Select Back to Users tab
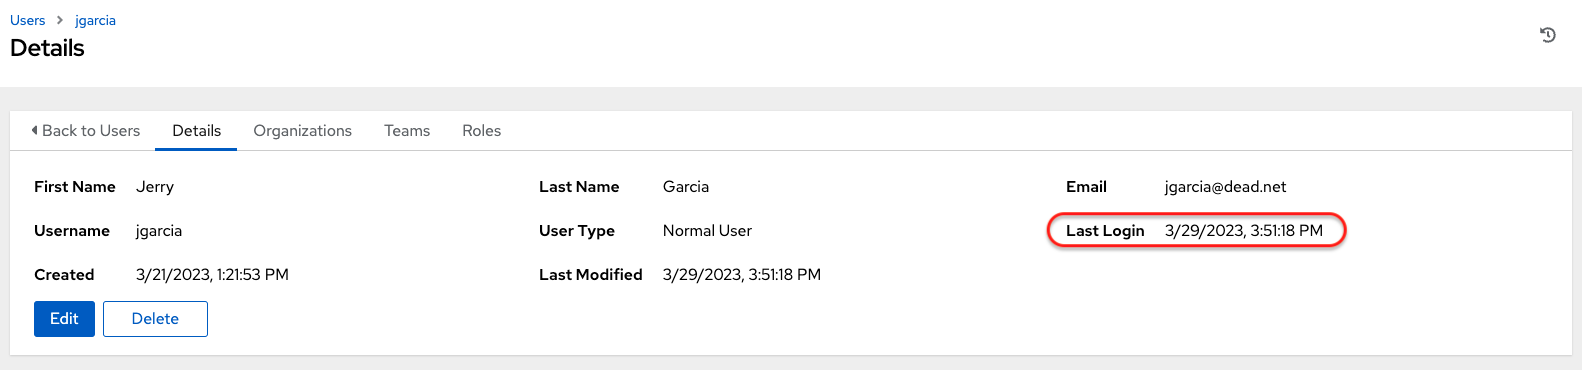Image resolution: width=1582 pixels, height=370 pixels. pyautogui.click(x=86, y=130)
